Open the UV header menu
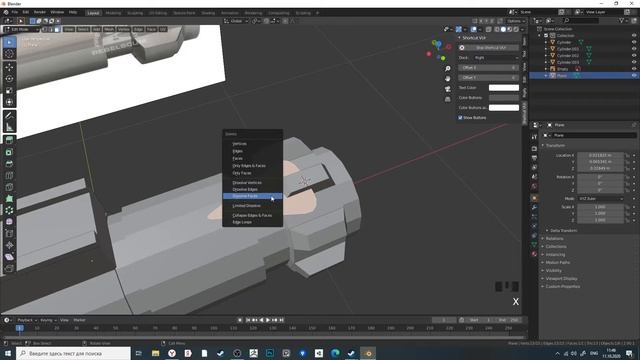Screen dimensions: 640x360 click(x=163, y=29)
